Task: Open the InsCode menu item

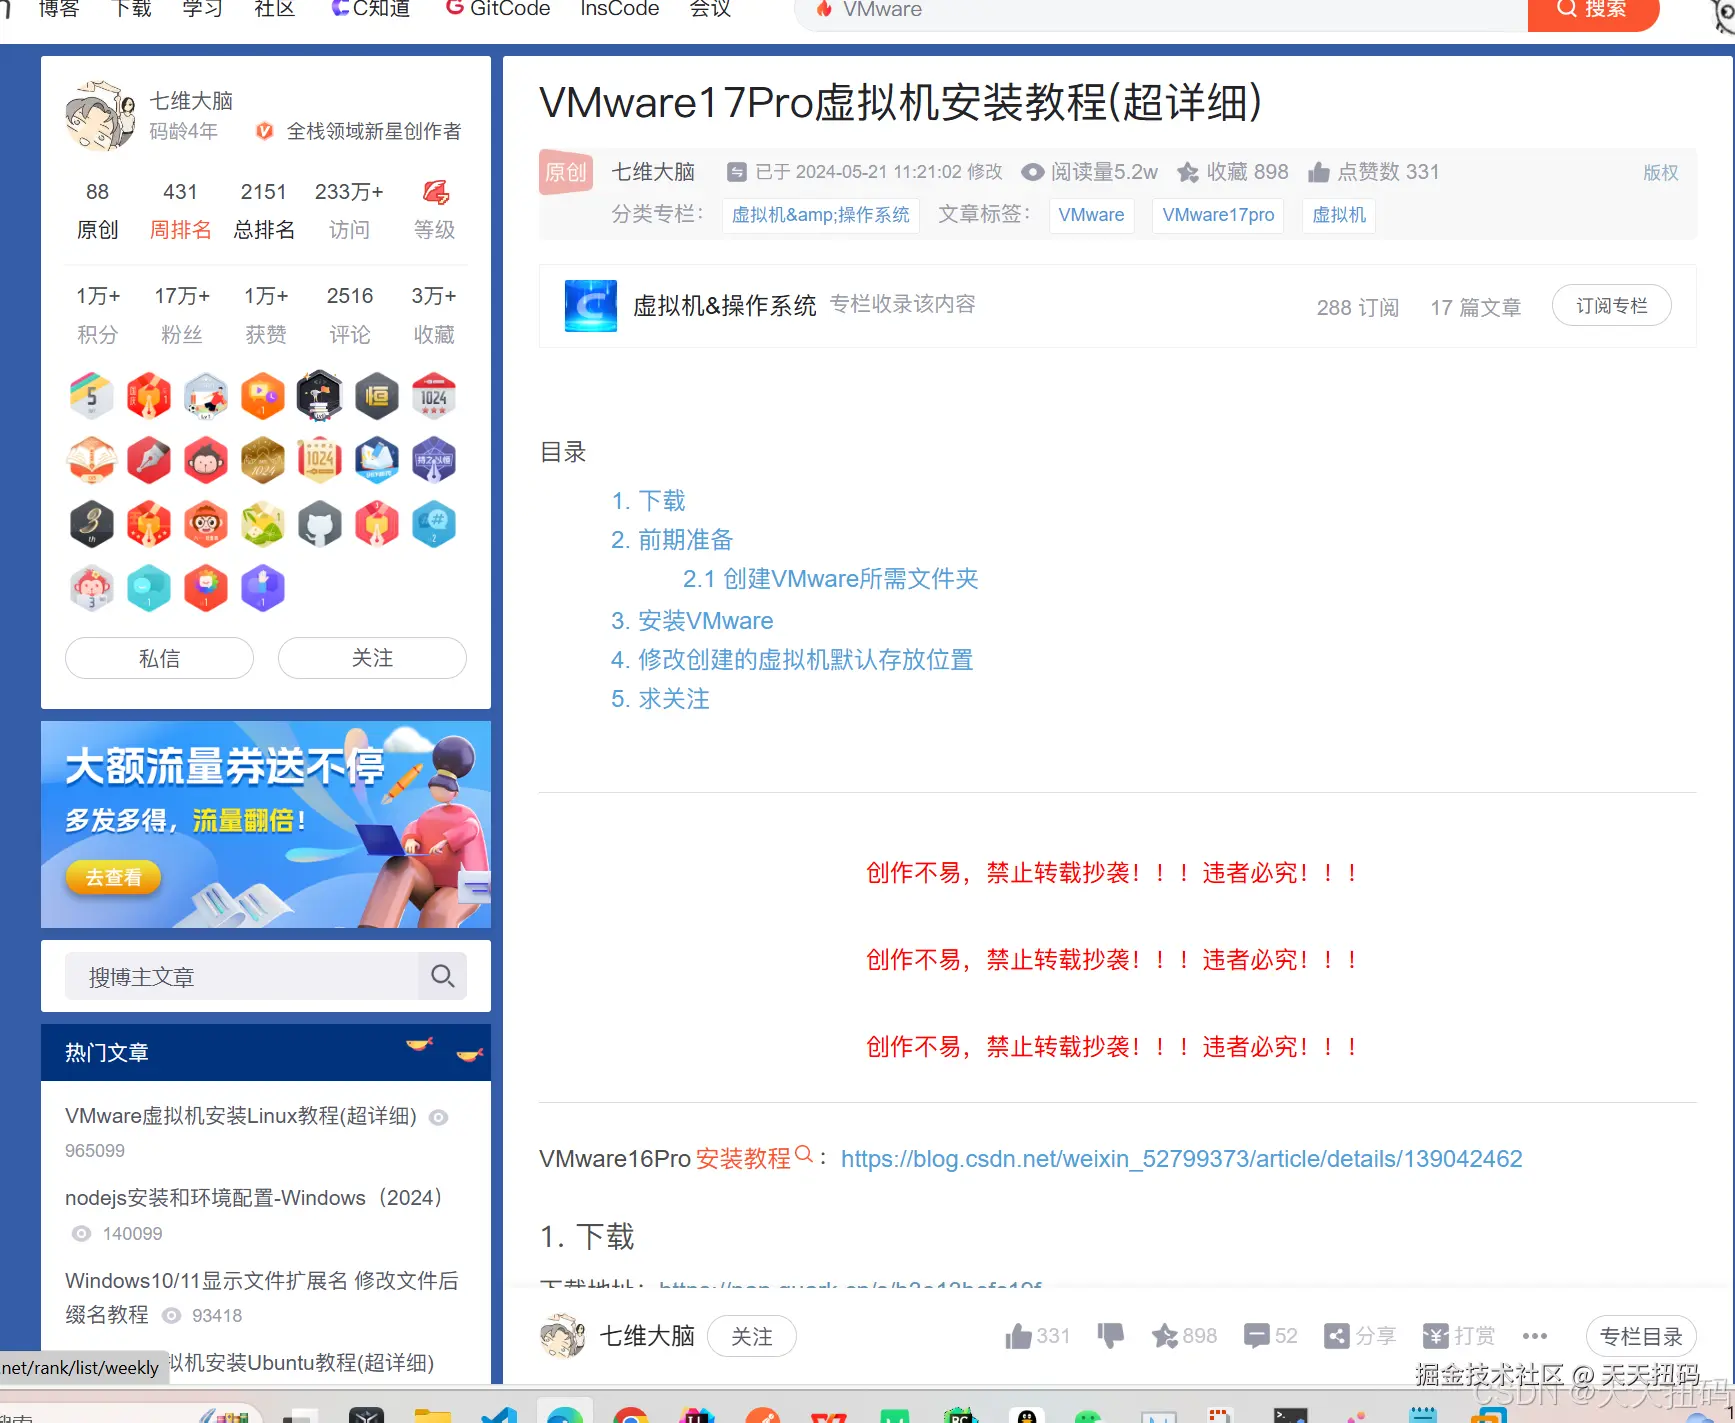Action: click(620, 9)
